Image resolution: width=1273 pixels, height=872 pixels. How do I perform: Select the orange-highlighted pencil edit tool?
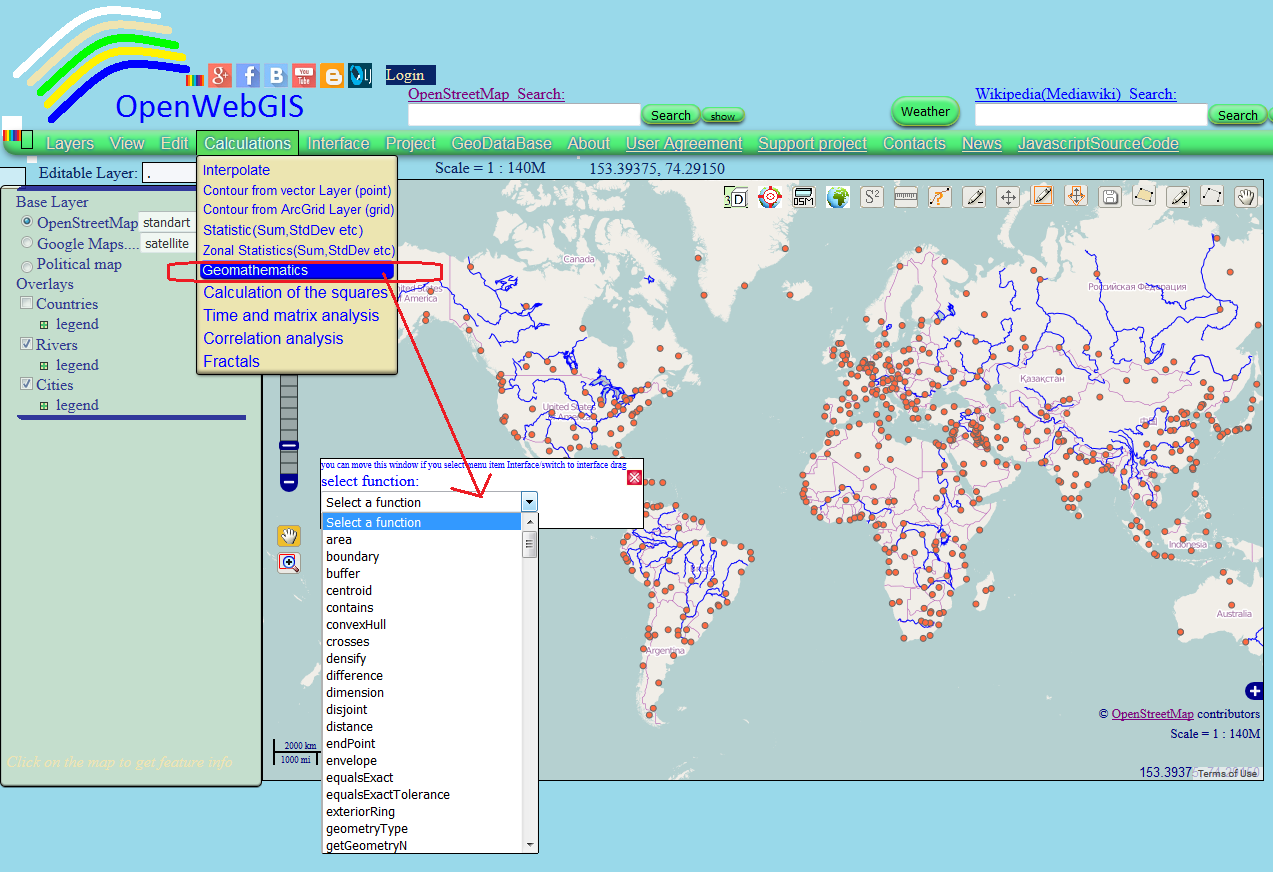(1042, 196)
